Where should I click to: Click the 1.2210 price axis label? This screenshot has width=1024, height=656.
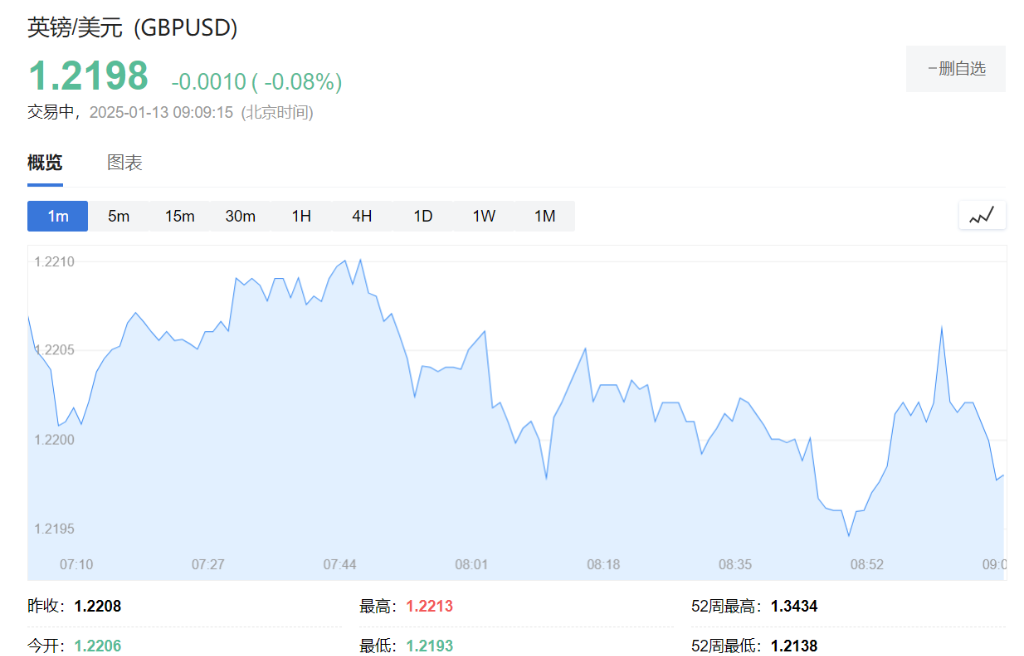55,262
